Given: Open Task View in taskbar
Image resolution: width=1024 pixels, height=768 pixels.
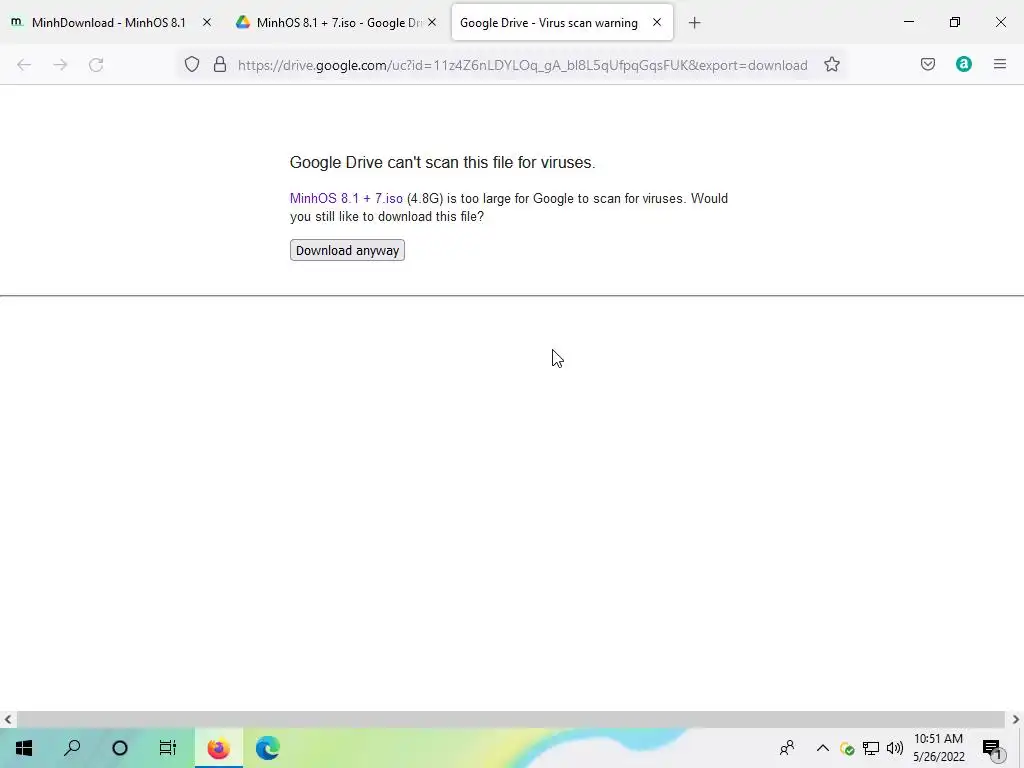Looking at the screenshot, I should 168,748.
